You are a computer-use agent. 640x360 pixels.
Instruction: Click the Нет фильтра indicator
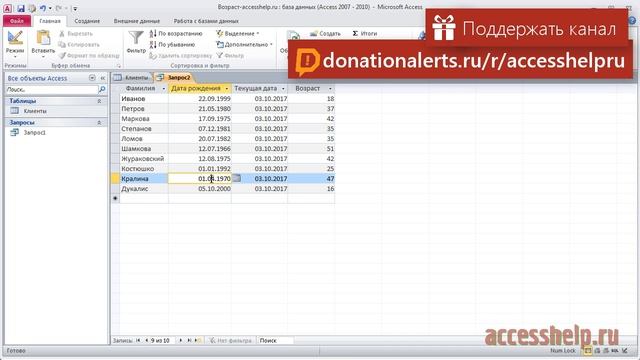tap(231, 340)
